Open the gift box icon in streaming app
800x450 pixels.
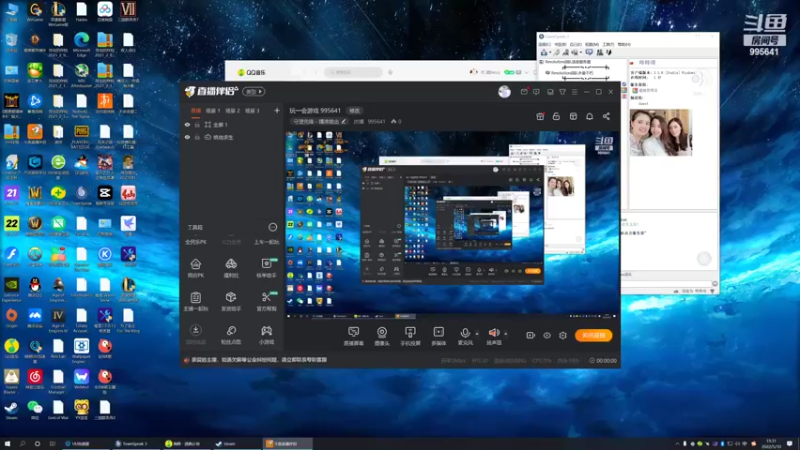point(540,117)
